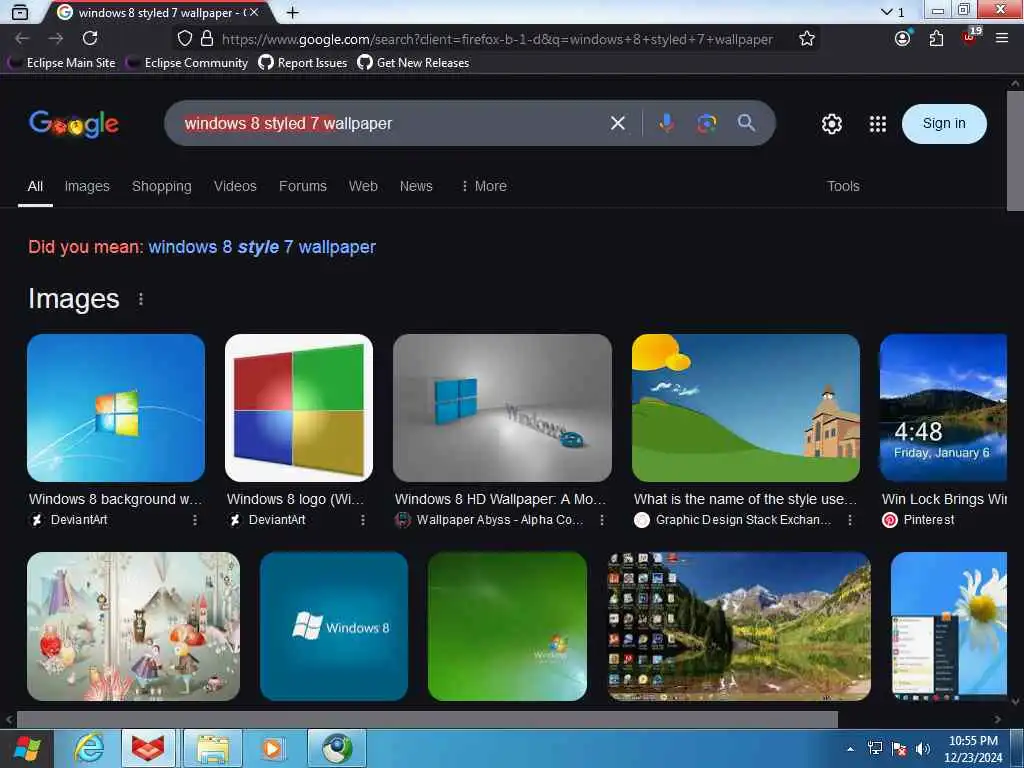Open Windows Explorer folder on taskbar

[x=213, y=748]
